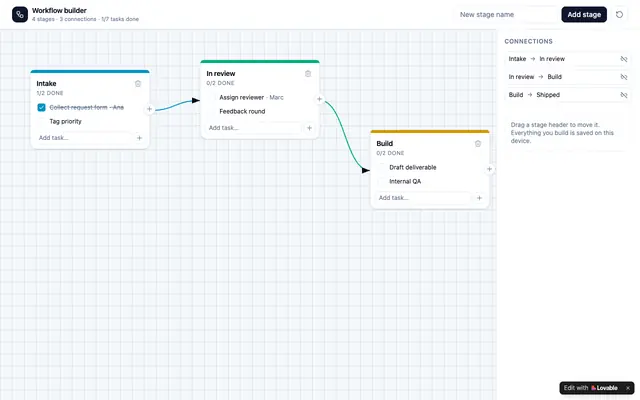Screen dimensions: 640x400
Task: Unlink the In review to Build connection
Action: tap(624, 77)
